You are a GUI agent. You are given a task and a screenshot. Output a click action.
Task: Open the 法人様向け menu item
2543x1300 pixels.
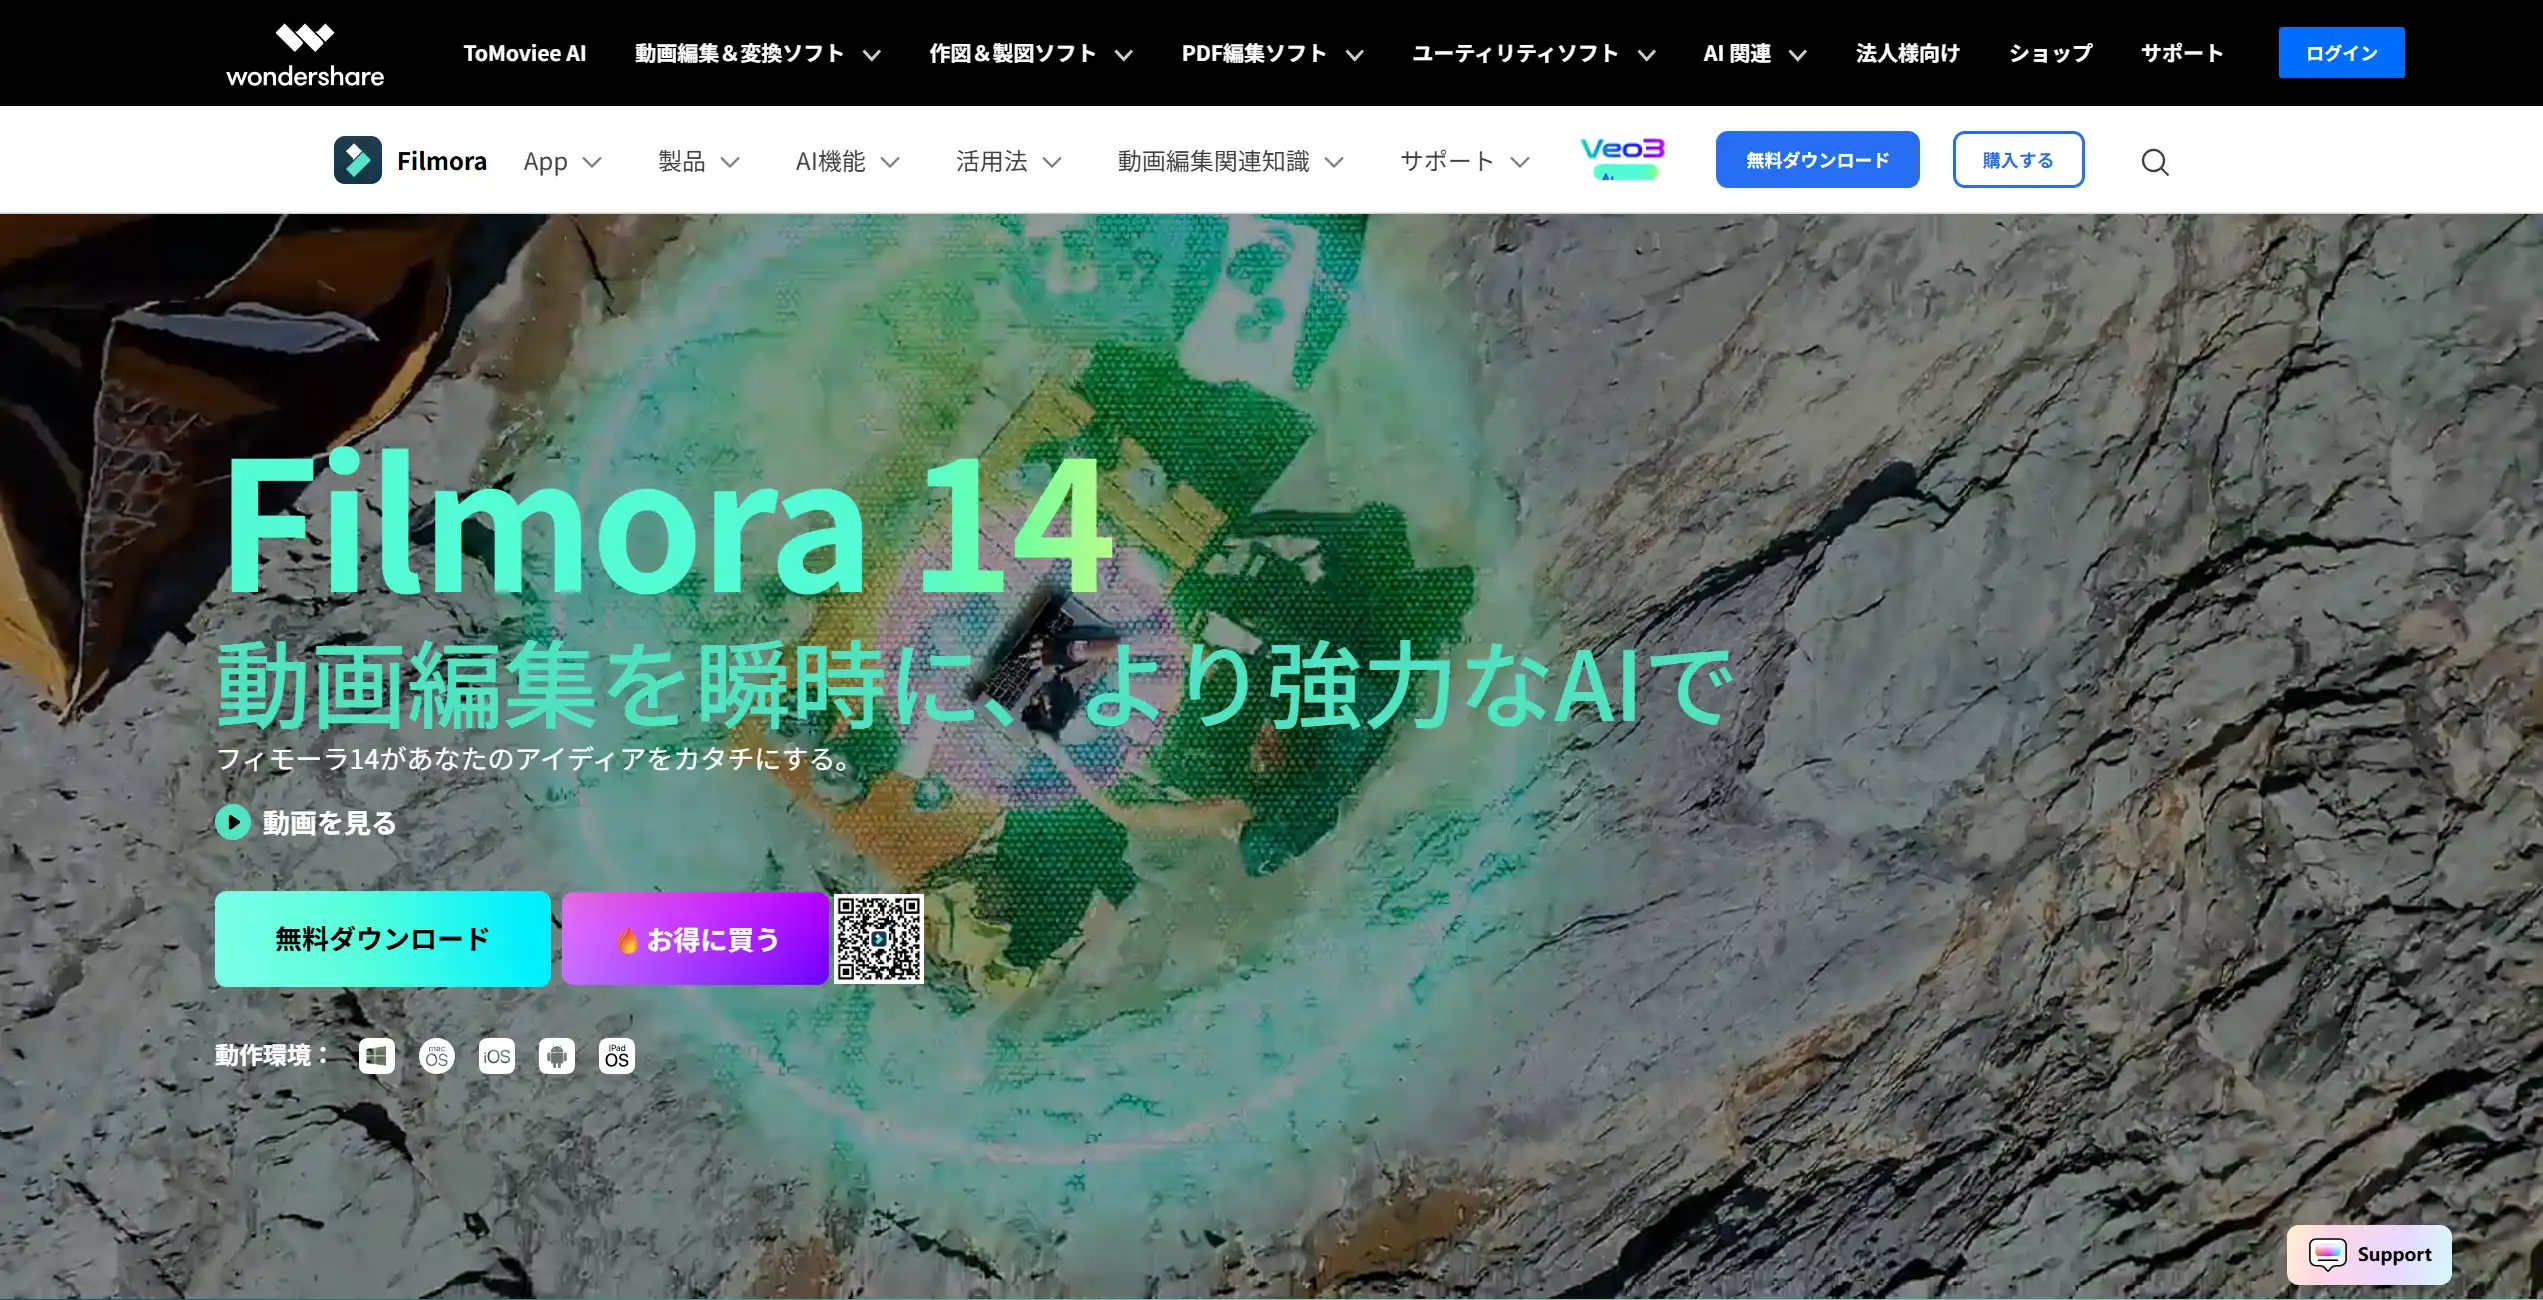pos(1906,53)
